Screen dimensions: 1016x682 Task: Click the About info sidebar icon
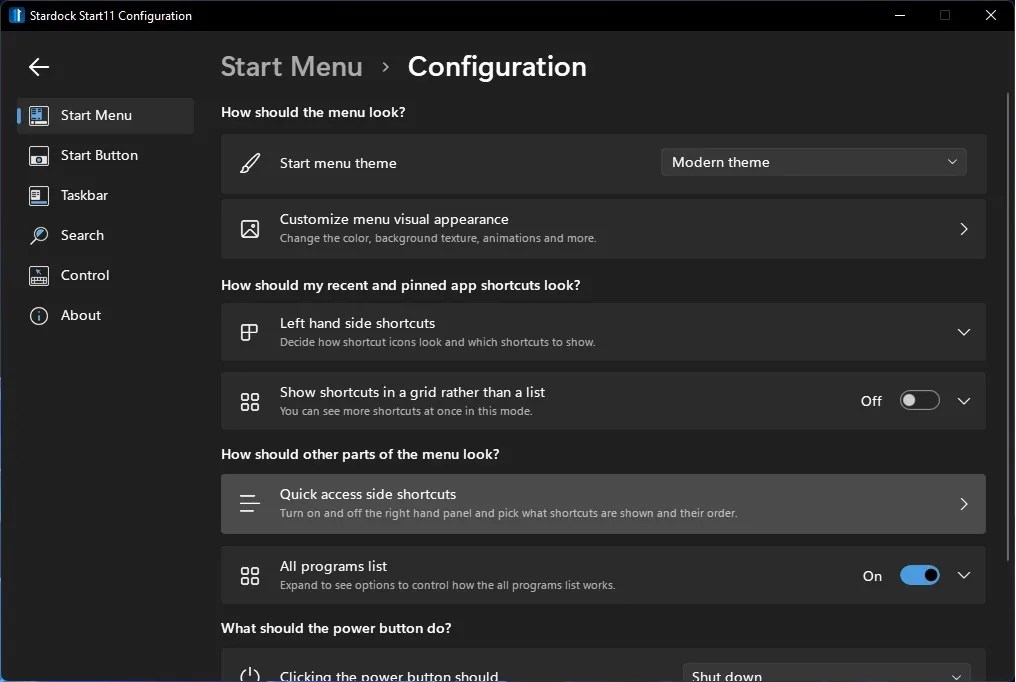coord(39,316)
